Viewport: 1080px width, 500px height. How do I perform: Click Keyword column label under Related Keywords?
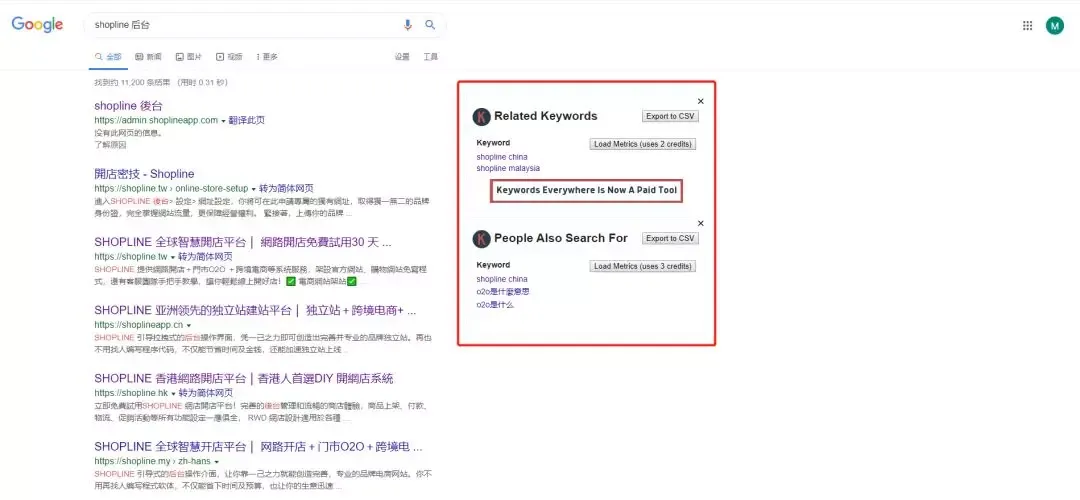coord(493,143)
